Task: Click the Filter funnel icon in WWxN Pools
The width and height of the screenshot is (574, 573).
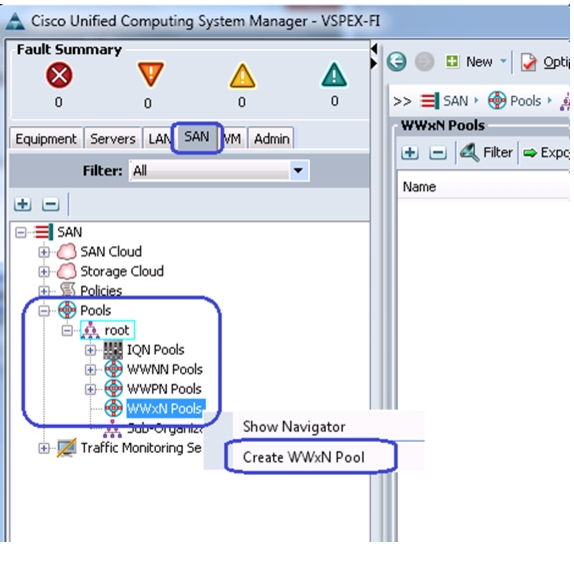Action: pos(469,152)
